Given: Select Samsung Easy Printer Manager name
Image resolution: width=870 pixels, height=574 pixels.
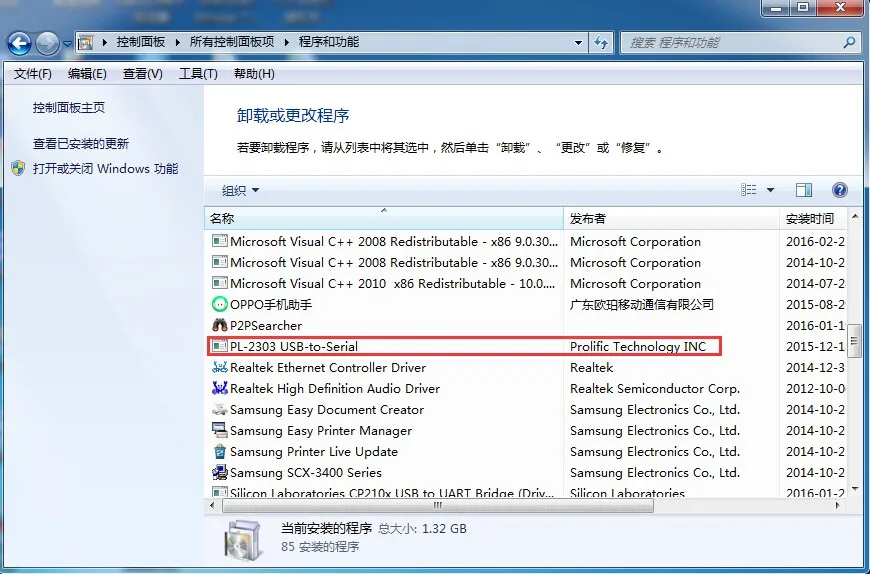Looking at the screenshot, I should [321, 431].
